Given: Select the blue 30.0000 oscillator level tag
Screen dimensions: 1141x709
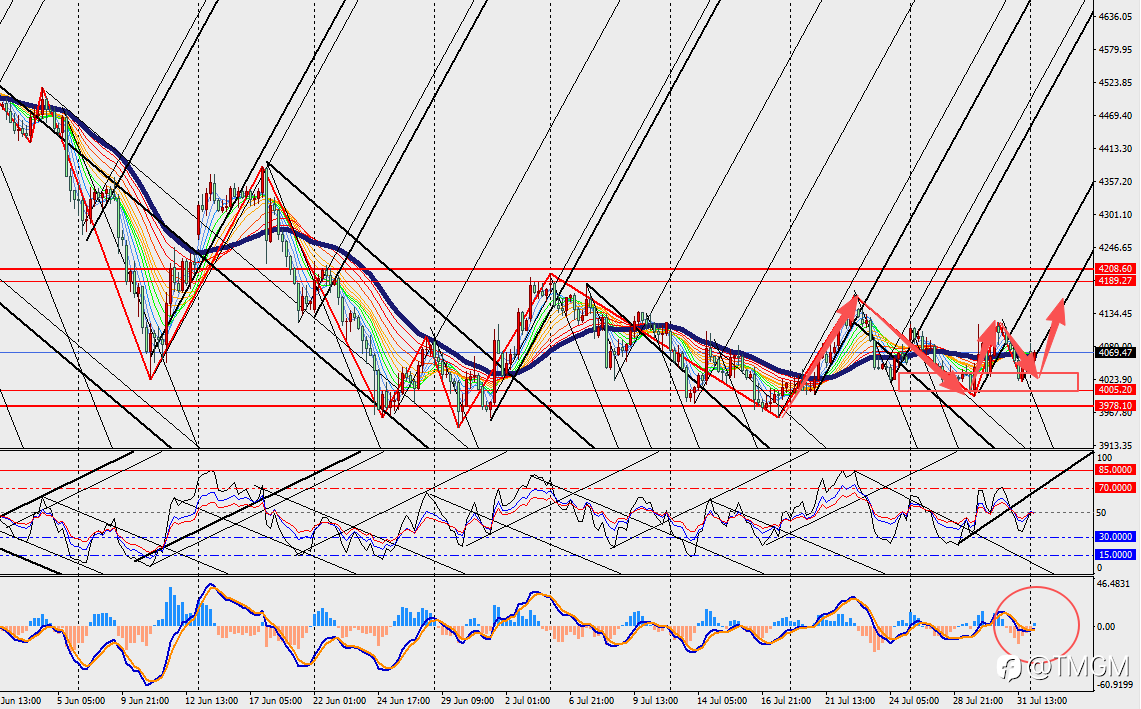Looking at the screenshot, I should click(1115, 536).
